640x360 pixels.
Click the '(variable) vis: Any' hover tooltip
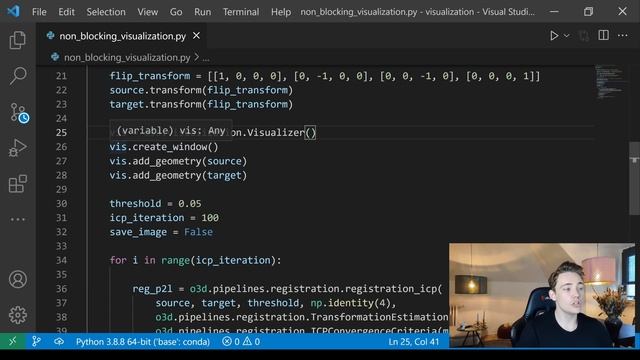tap(171, 131)
